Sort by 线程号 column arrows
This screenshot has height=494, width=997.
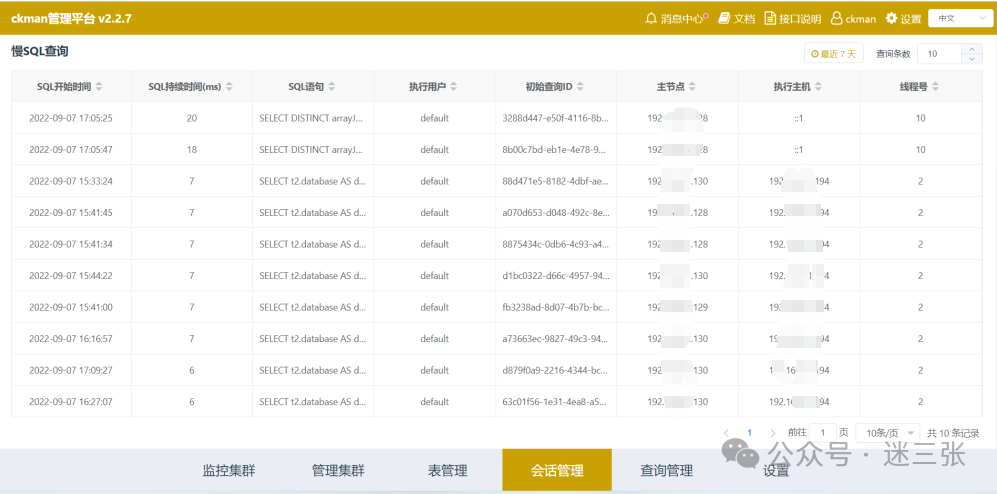click(x=935, y=86)
